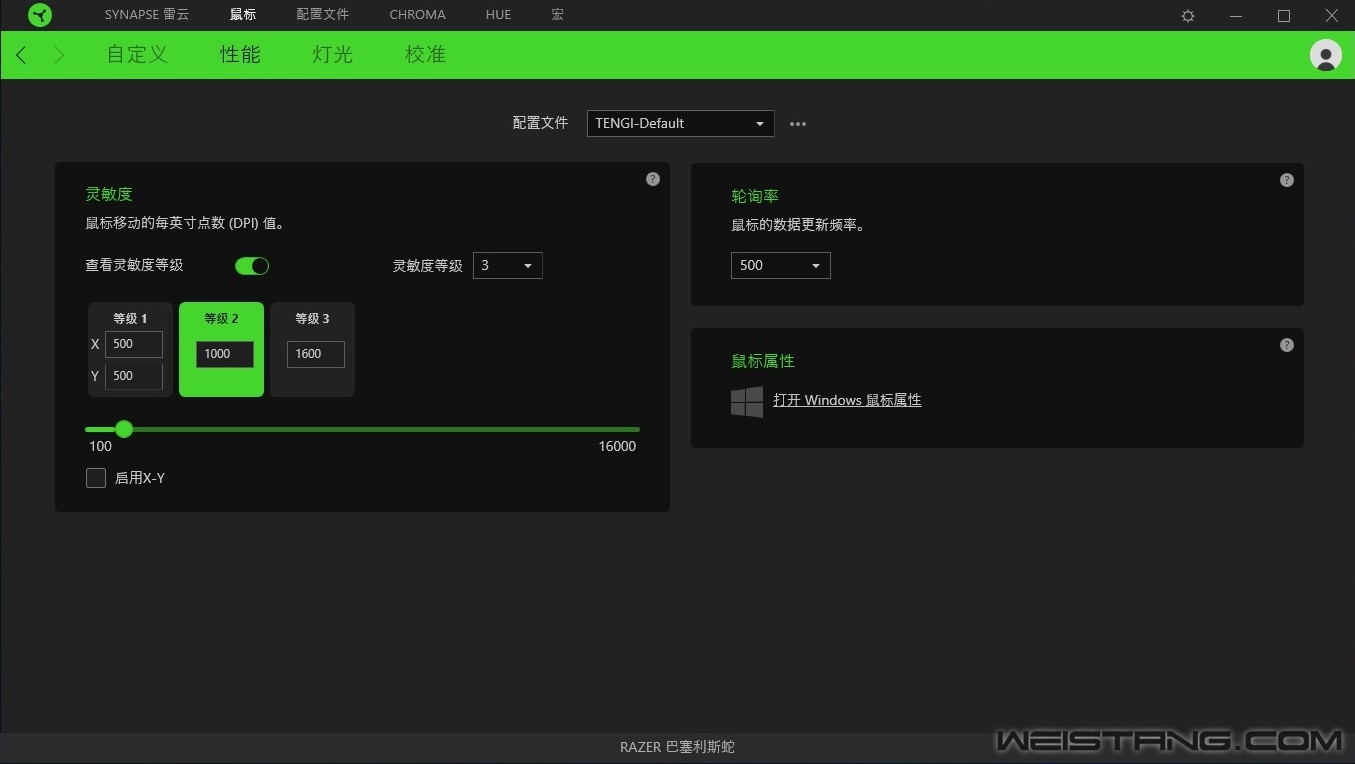
Task: Open the 打开 Windows 鼠标属性 link
Action: pyautogui.click(x=847, y=400)
